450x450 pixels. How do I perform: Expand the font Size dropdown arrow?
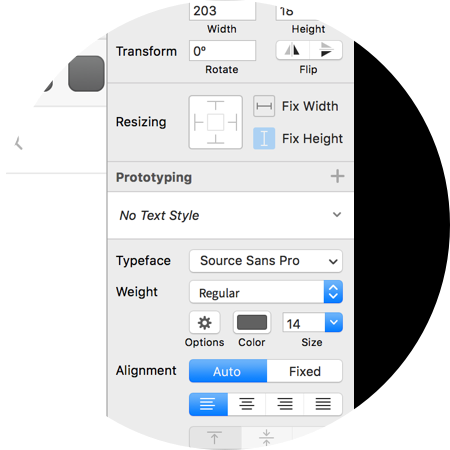point(334,322)
